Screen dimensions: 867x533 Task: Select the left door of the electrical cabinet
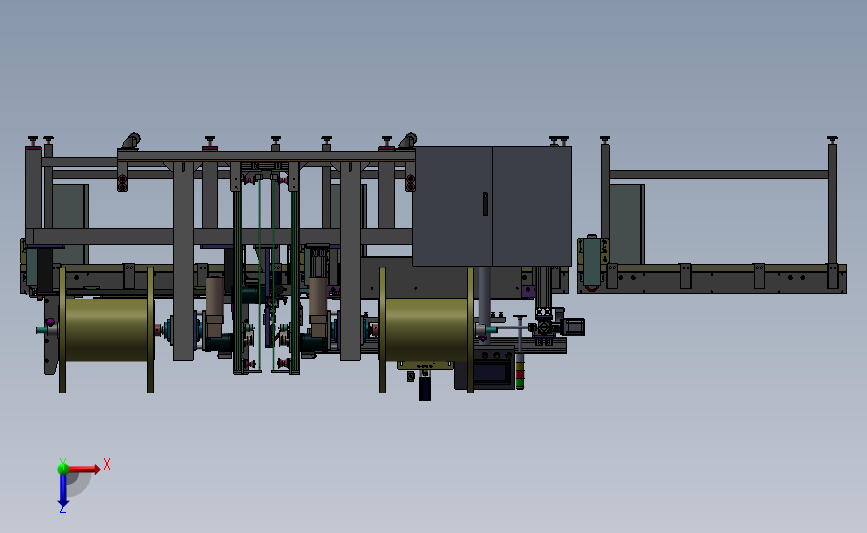pyautogui.click(x=452, y=206)
